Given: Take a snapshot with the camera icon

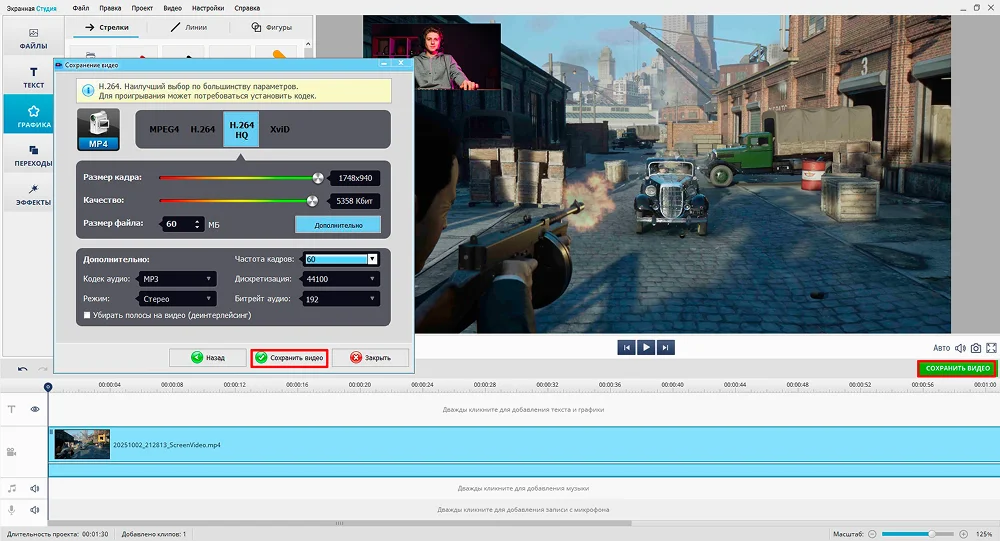Looking at the screenshot, I should [x=976, y=348].
